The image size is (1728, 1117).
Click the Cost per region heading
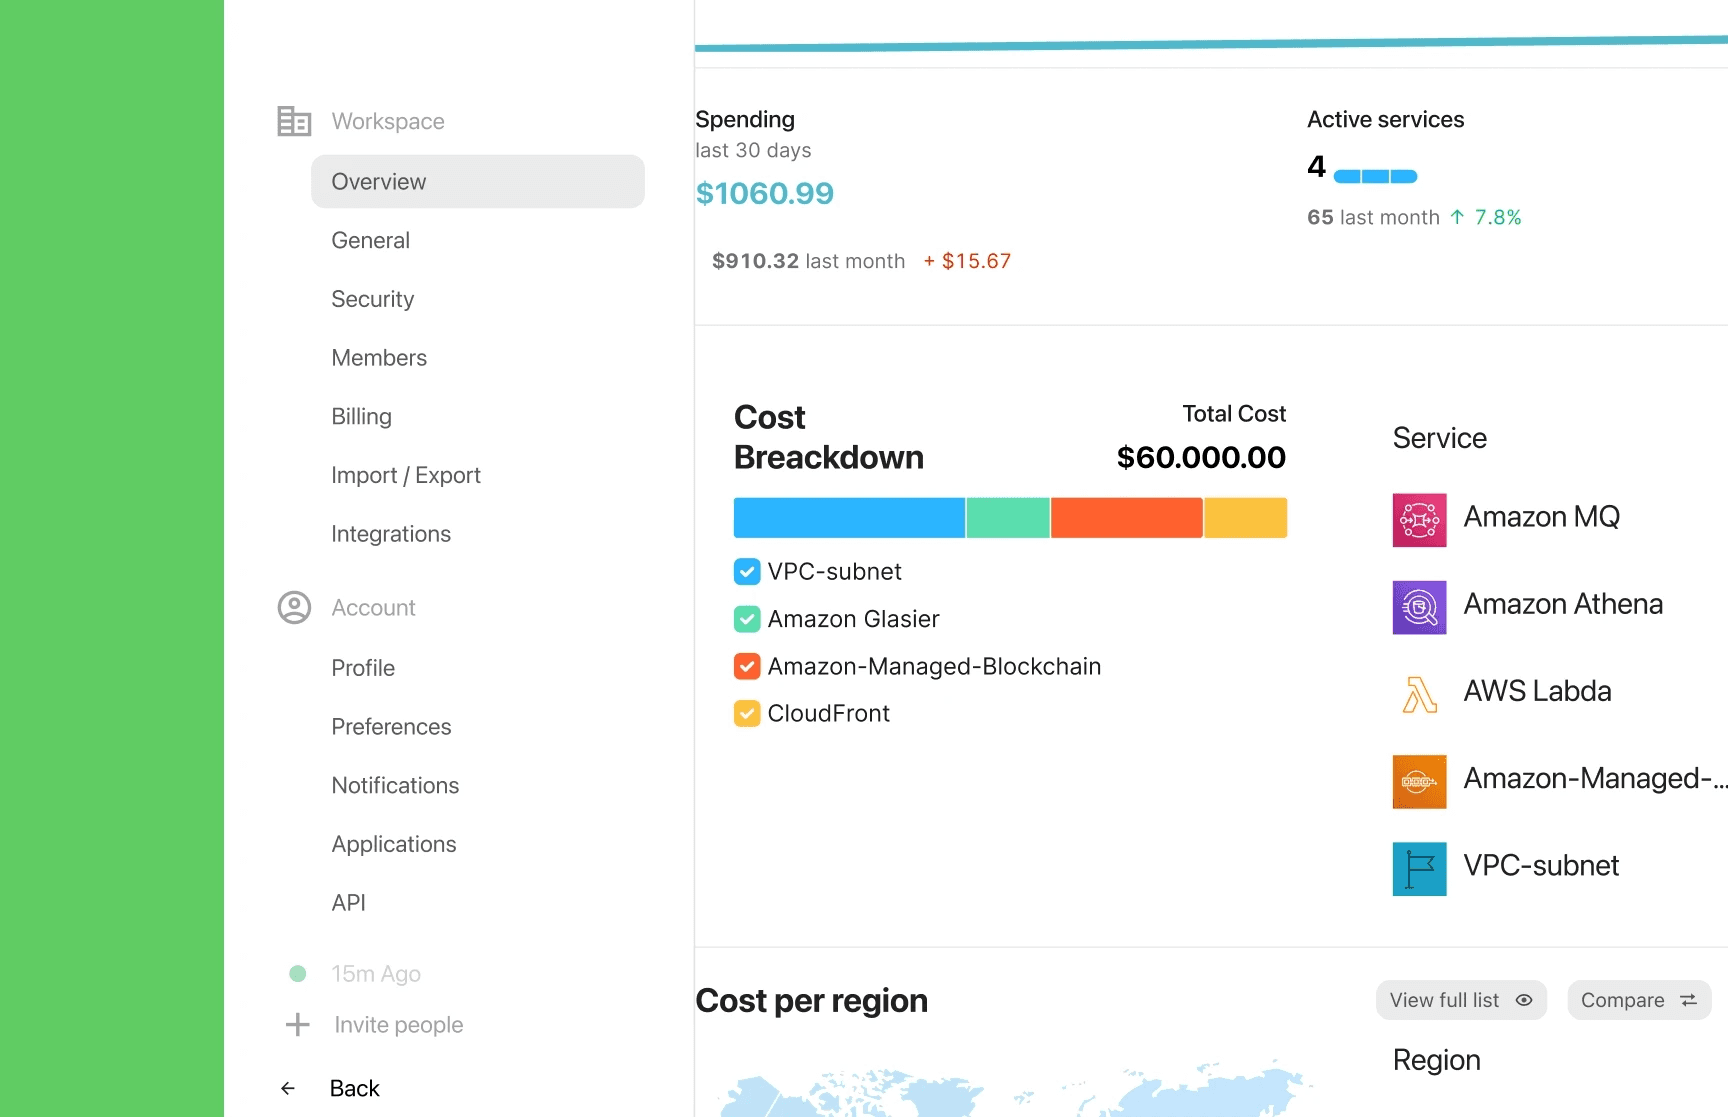pyautogui.click(x=811, y=1001)
